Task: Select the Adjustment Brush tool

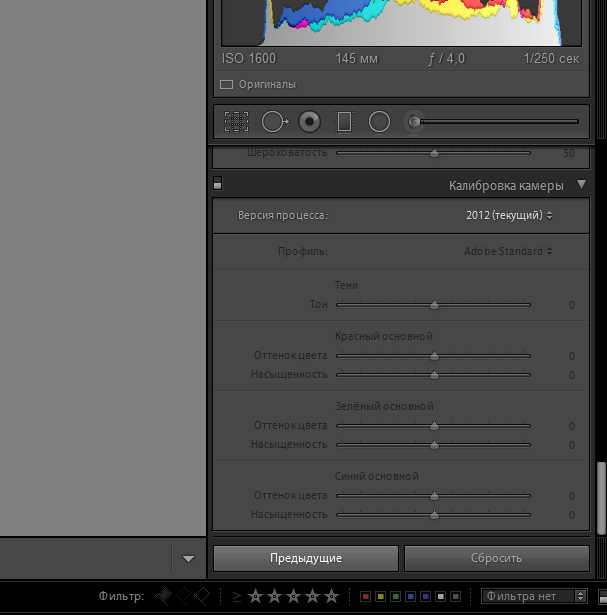Action: pos(493,122)
